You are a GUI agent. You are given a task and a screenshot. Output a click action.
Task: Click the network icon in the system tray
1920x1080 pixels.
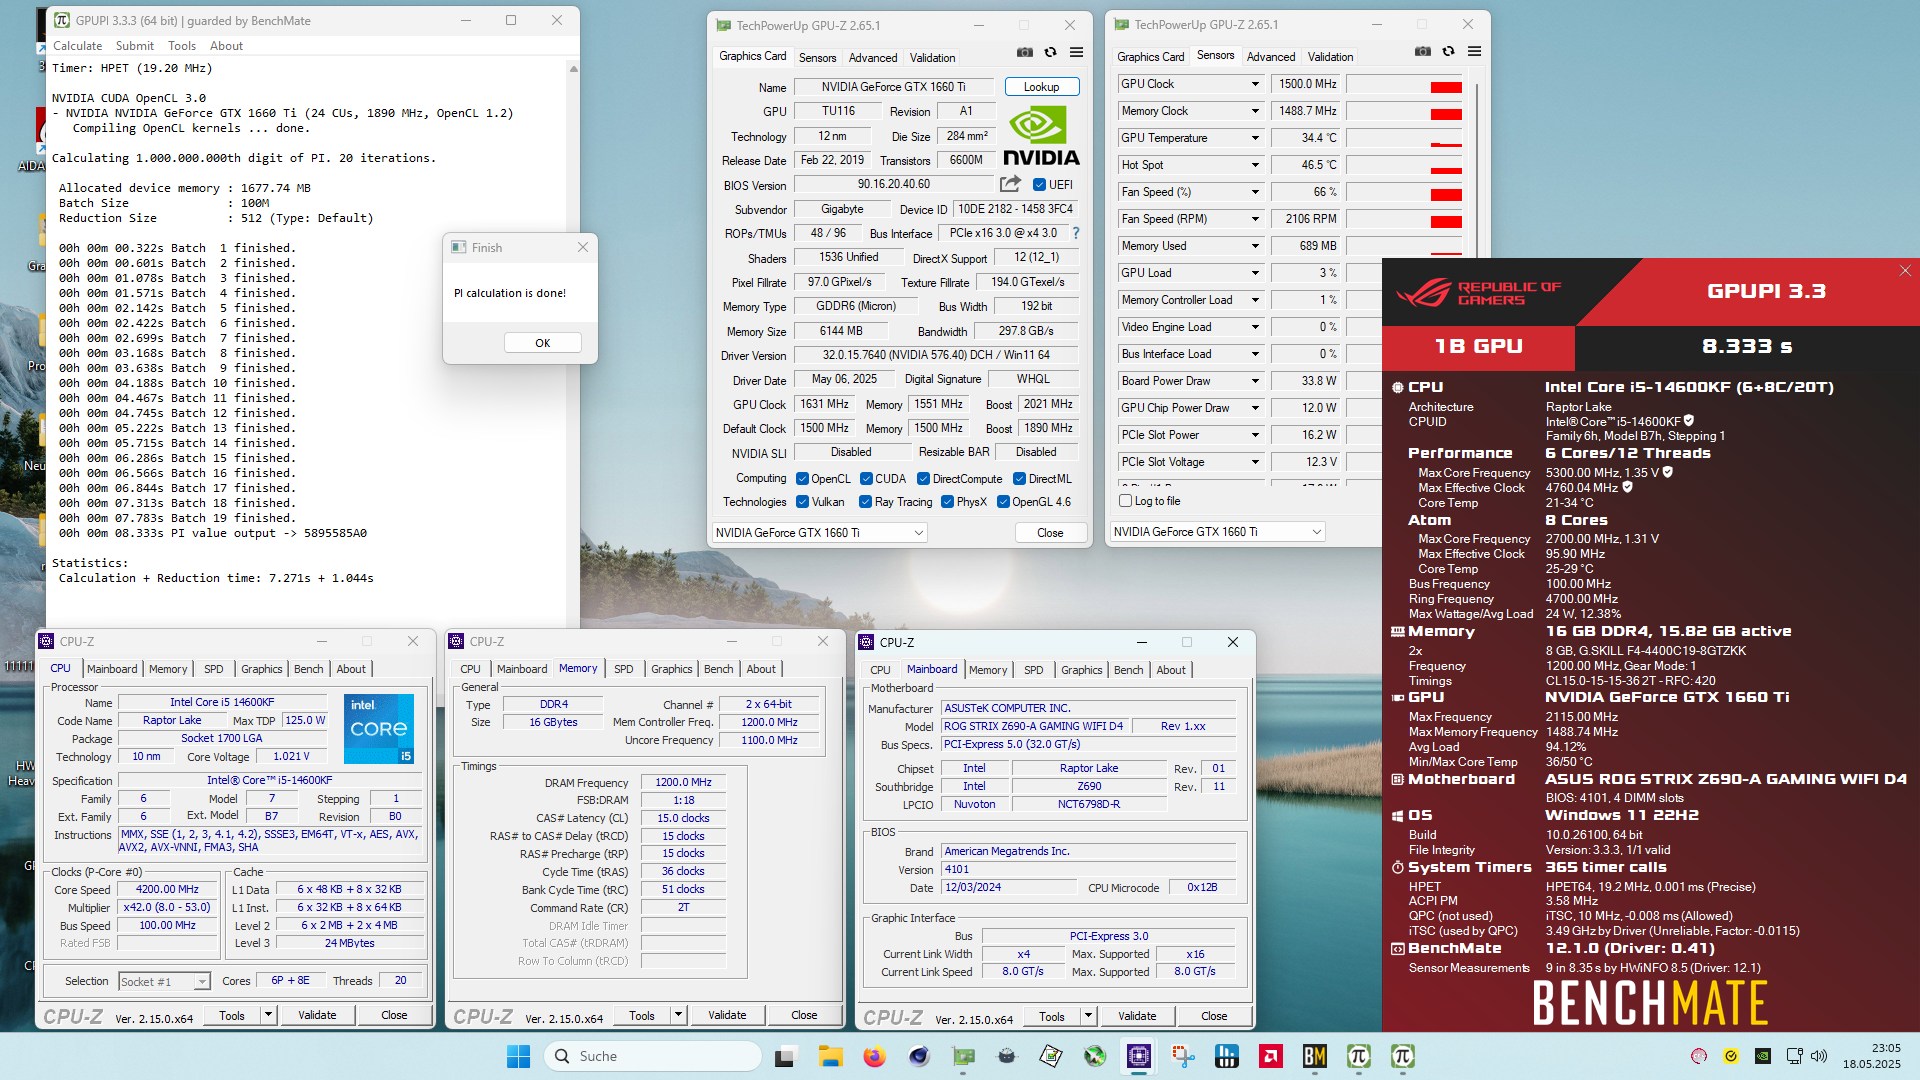1794,1056
